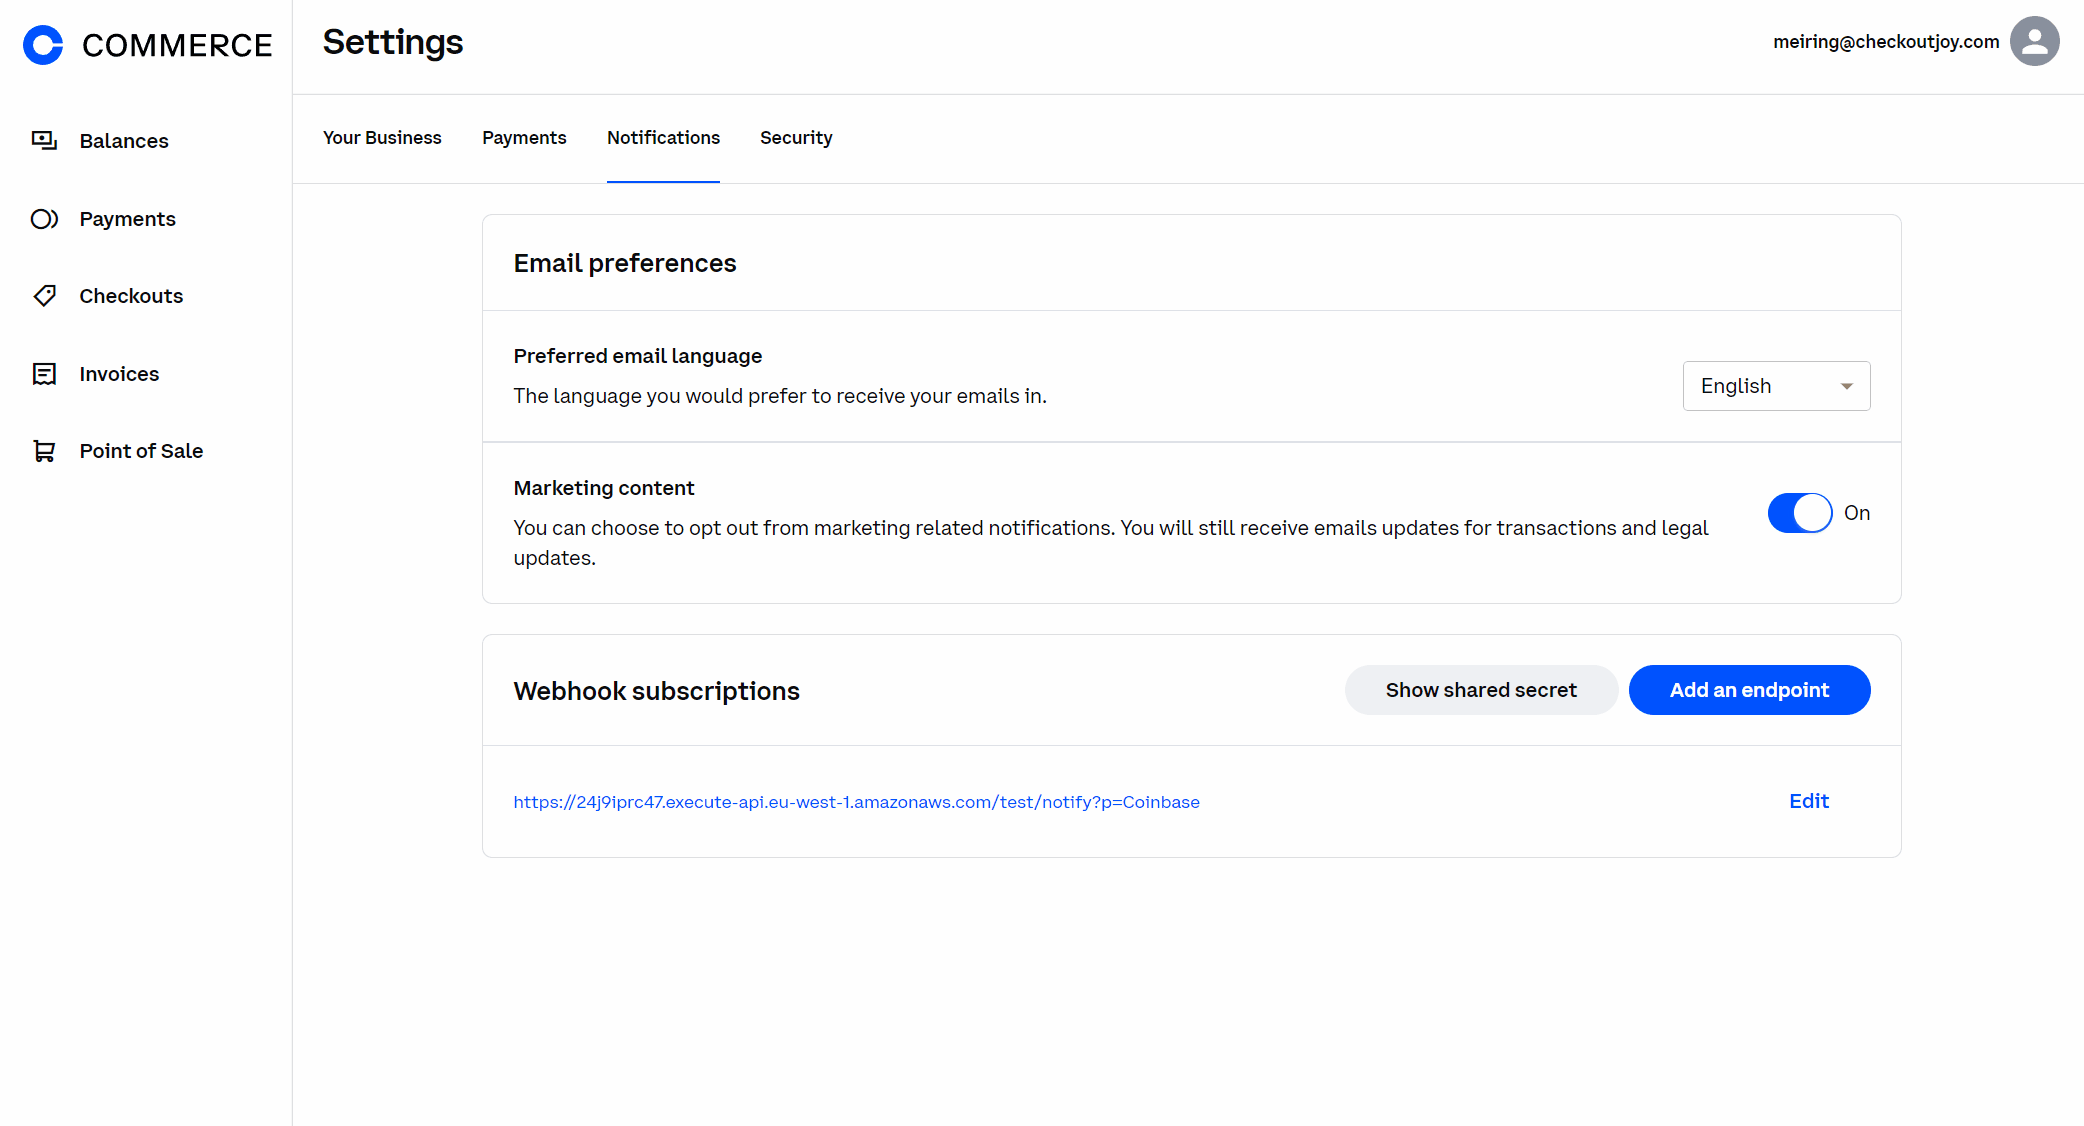
Task: Click the Add an endpoint button
Action: (x=1750, y=689)
